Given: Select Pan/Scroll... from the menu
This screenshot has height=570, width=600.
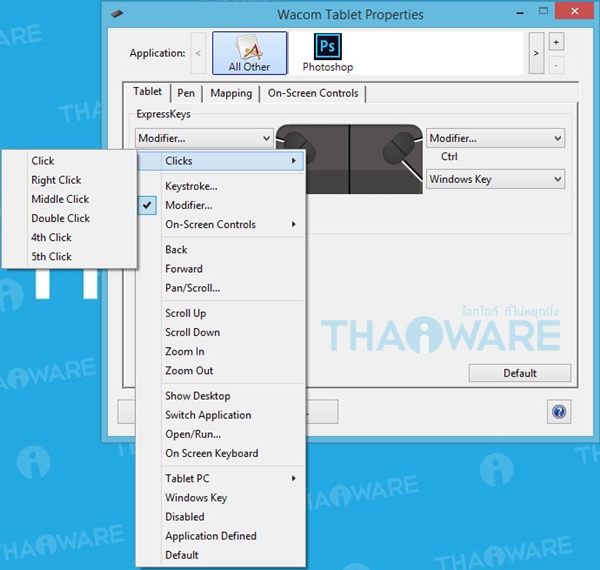Looking at the screenshot, I should [x=220, y=288].
